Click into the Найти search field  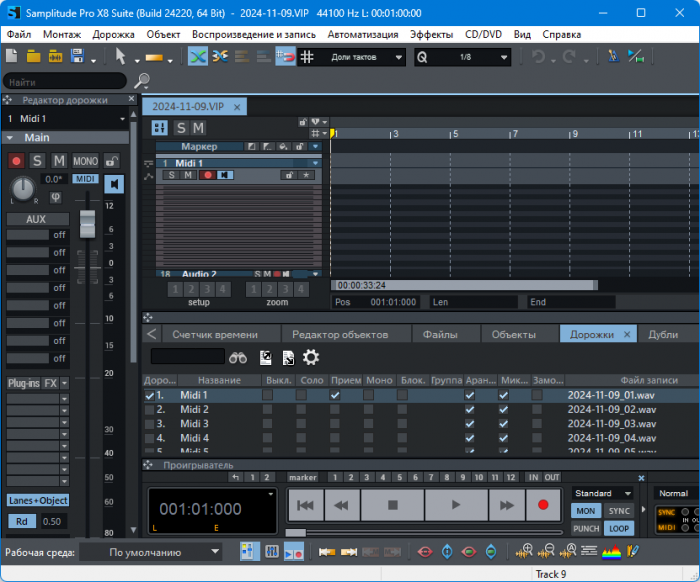(65, 81)
